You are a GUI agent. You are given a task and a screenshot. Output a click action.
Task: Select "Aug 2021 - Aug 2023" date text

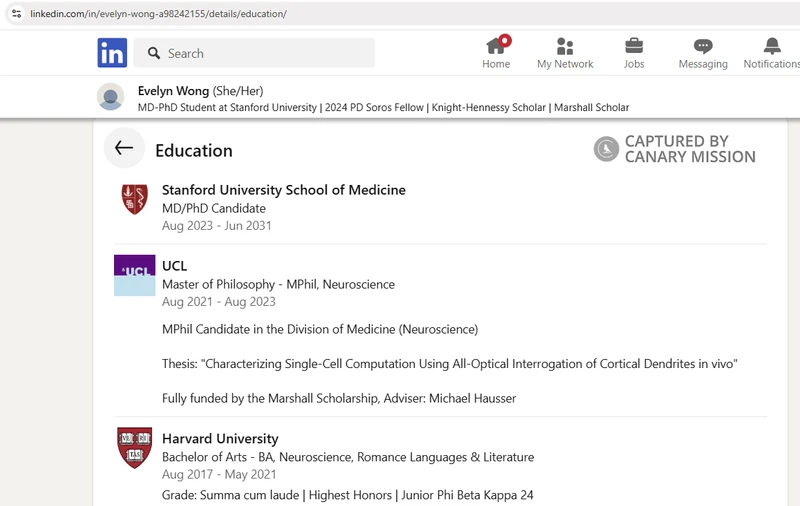219,301
